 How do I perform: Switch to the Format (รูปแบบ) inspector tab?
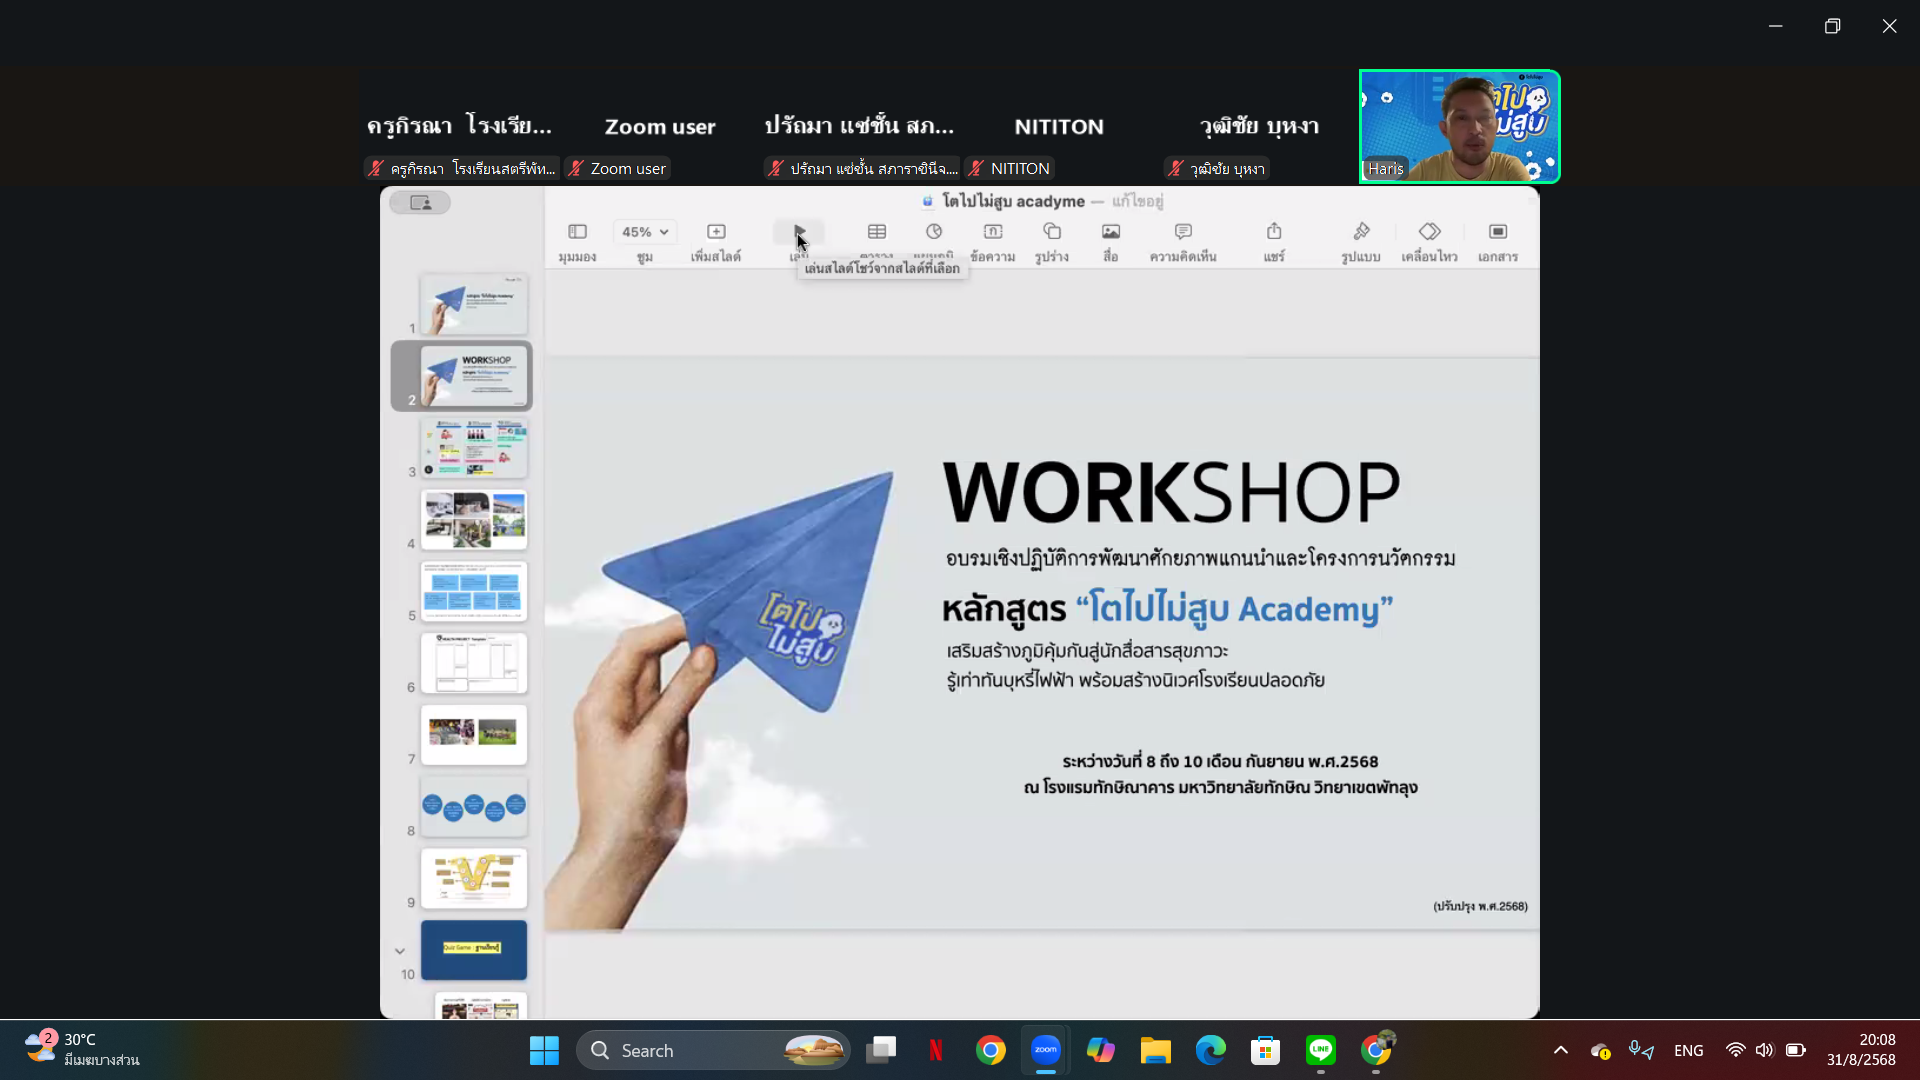1361,232
